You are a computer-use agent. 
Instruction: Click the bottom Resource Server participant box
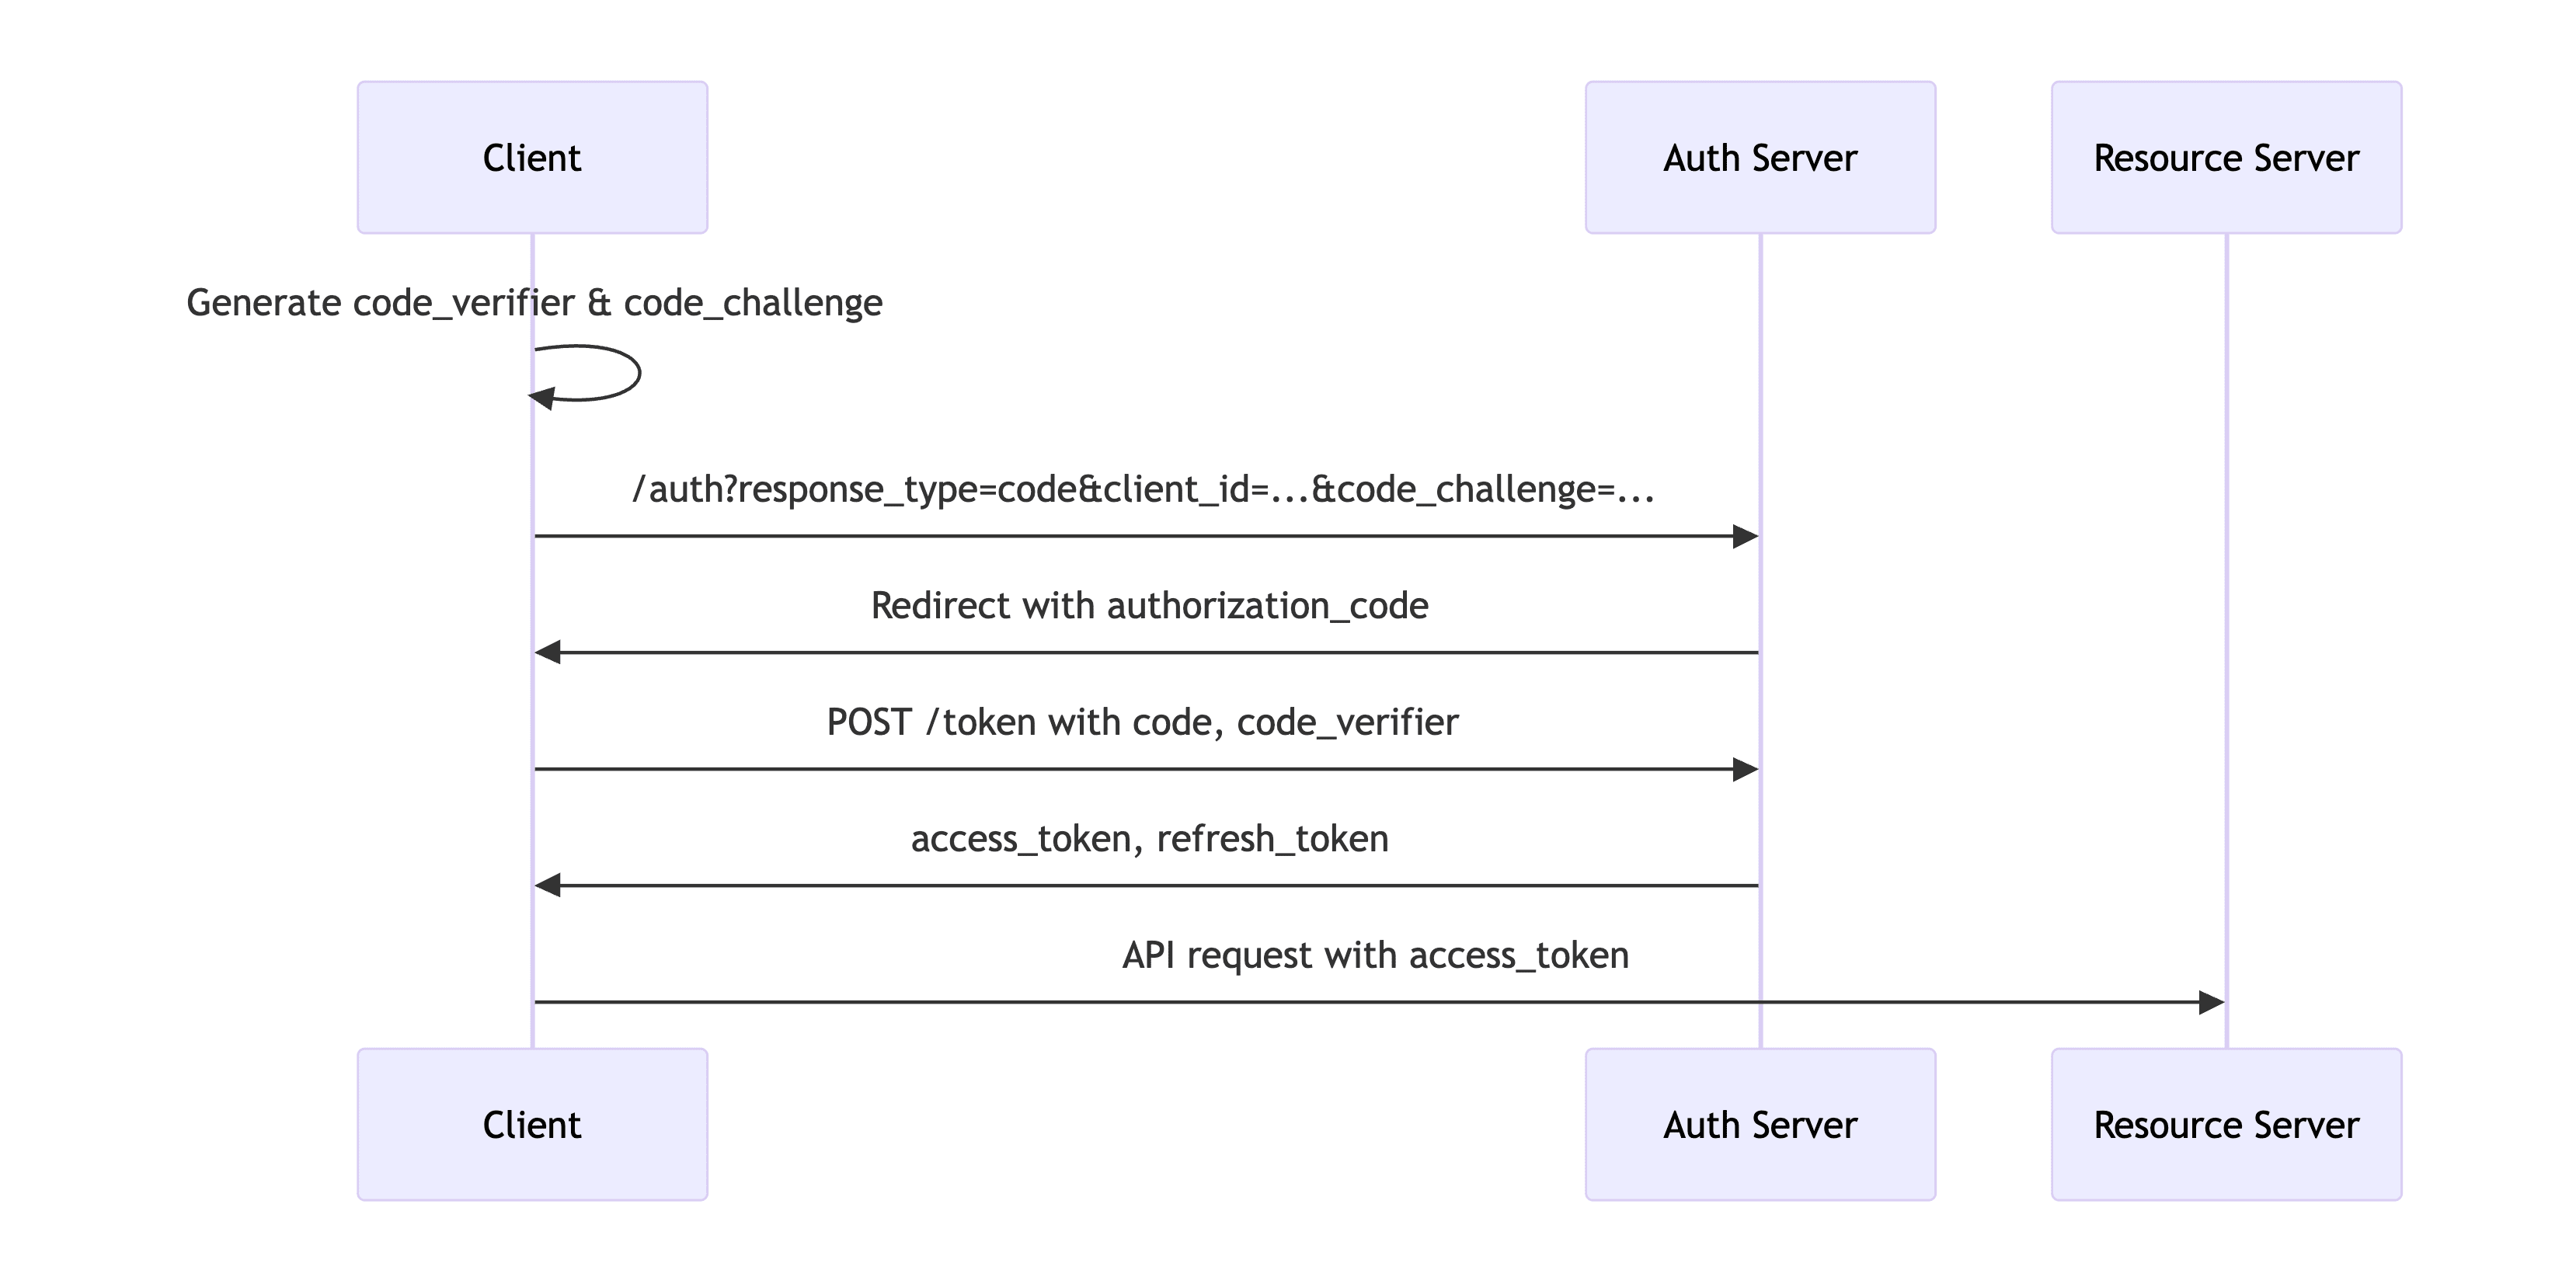click(2226, 1124)
